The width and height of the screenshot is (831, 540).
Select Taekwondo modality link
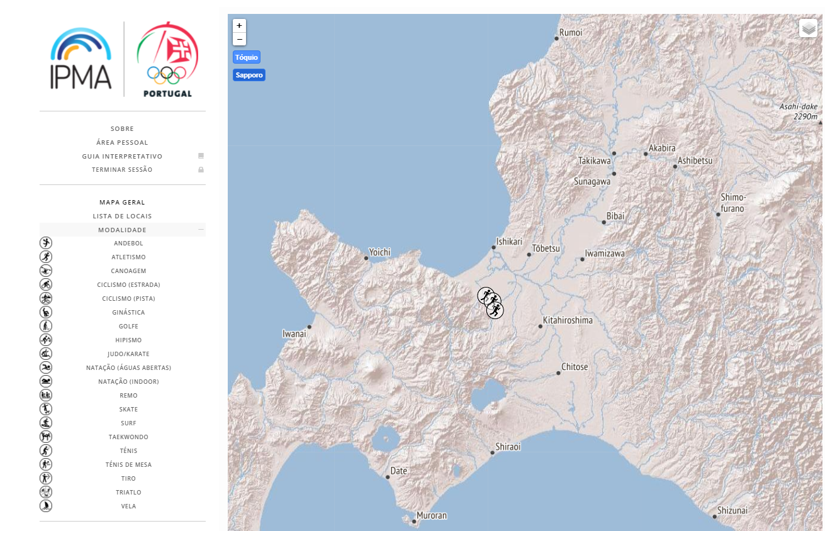coord(129,437)
